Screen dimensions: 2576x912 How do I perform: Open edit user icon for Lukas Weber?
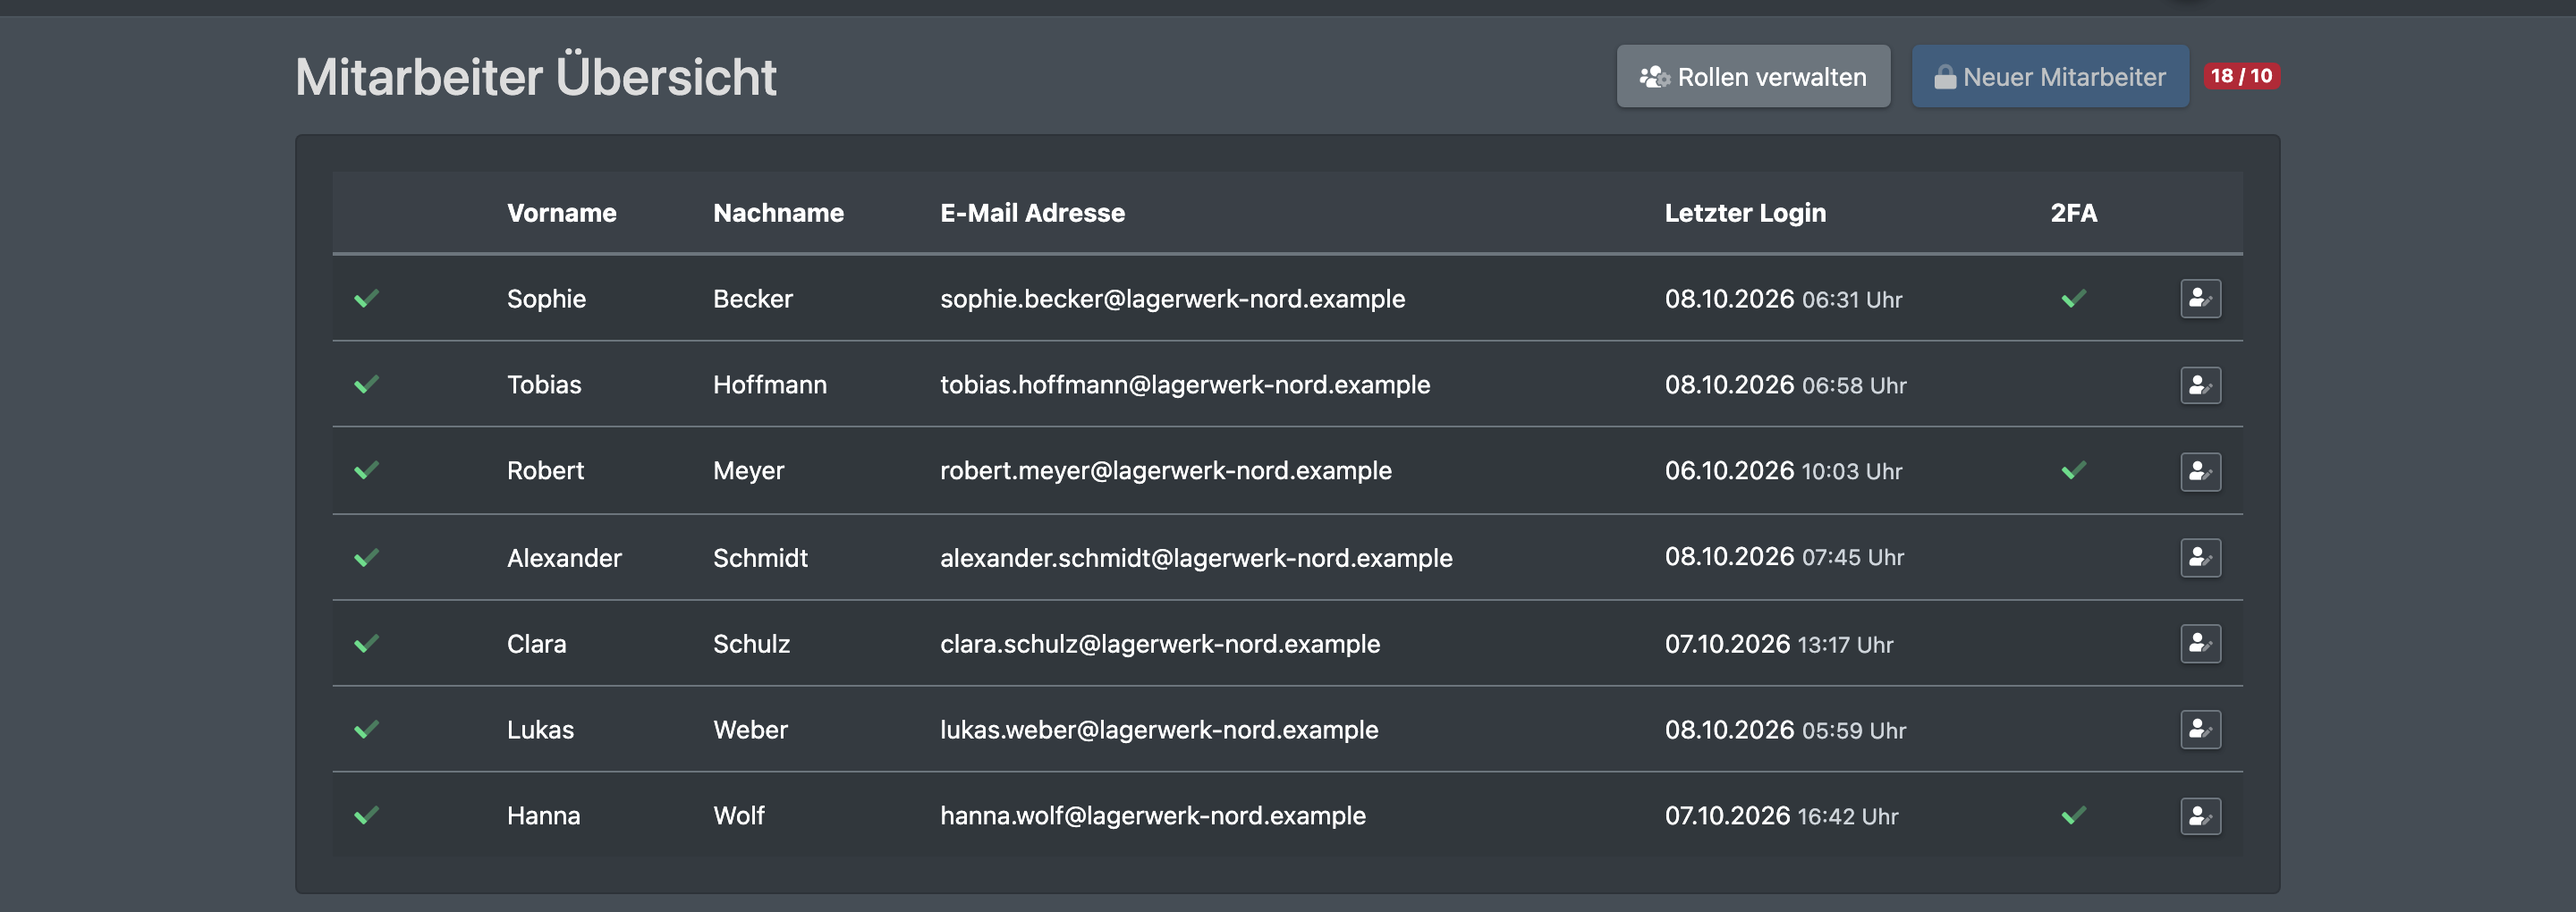click(2200, 729)
